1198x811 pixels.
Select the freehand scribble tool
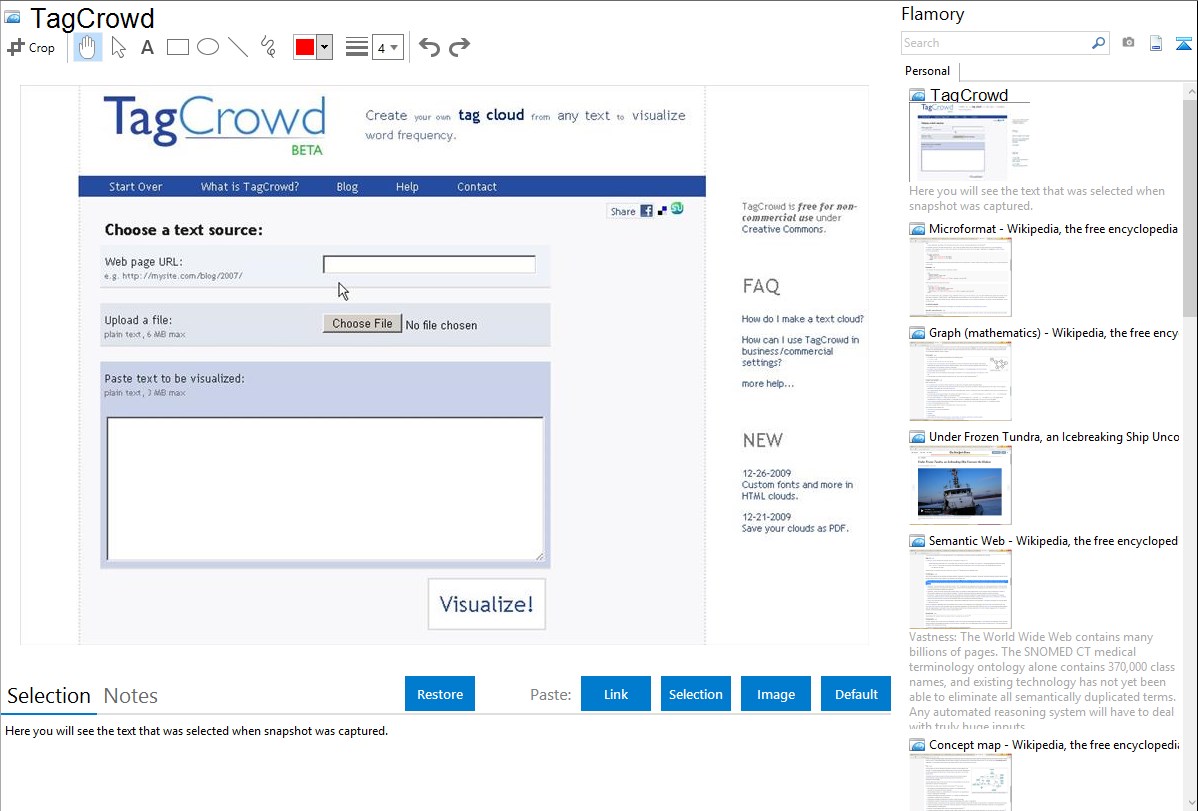tap(268, 47)
